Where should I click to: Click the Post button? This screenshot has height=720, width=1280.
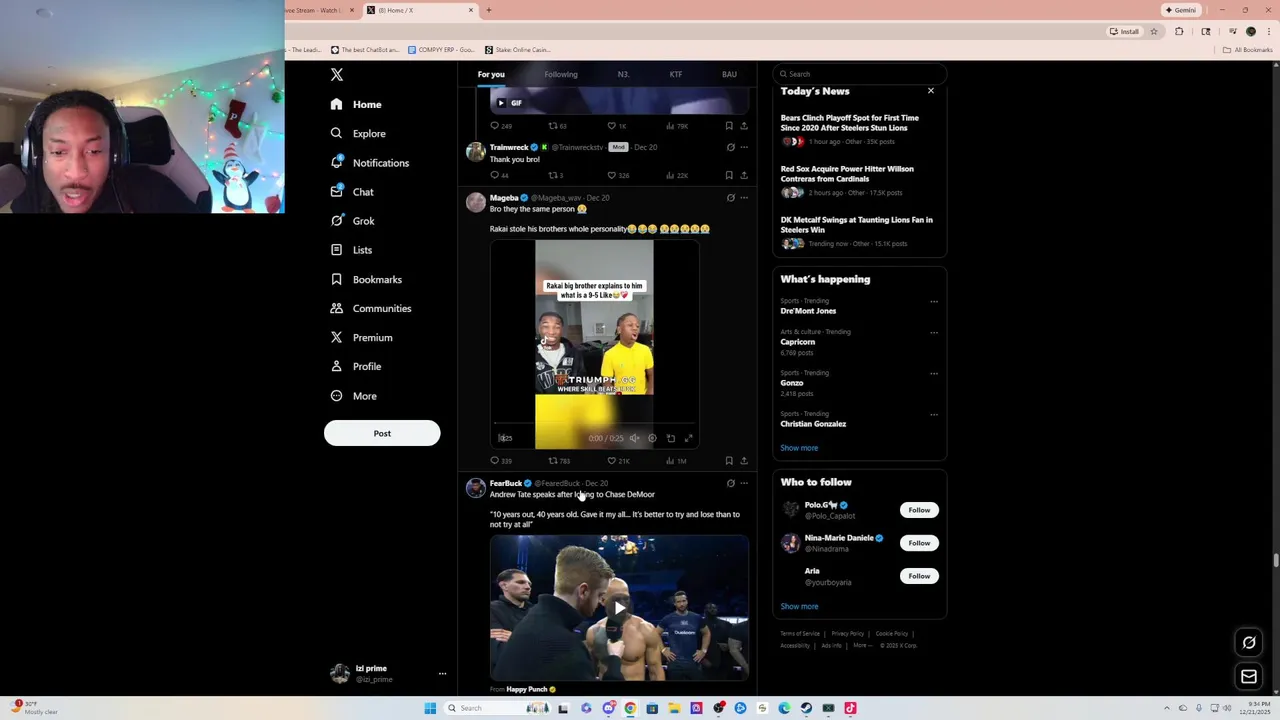coord(382,433)
